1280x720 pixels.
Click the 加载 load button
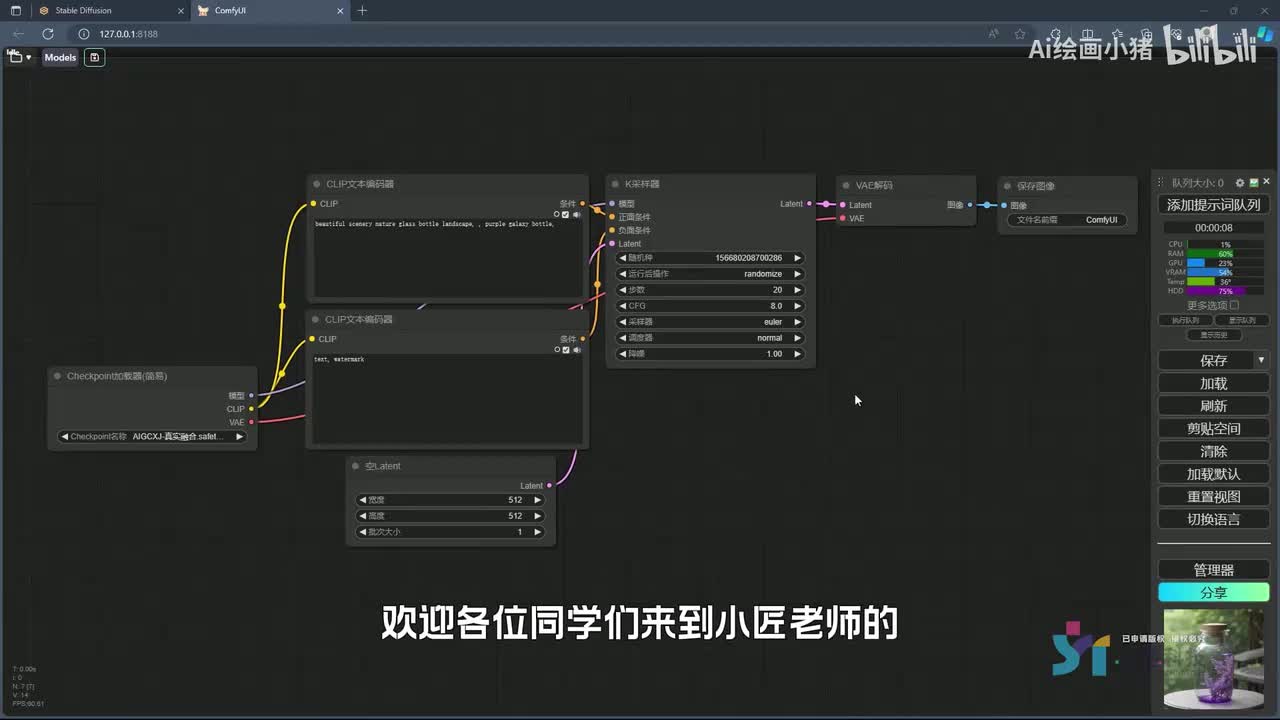[x=1214, y=383]
